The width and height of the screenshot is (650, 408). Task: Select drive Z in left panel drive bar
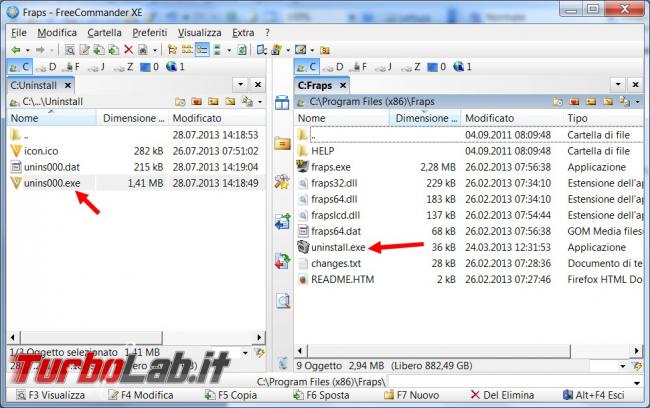click(x=124, y=67)
